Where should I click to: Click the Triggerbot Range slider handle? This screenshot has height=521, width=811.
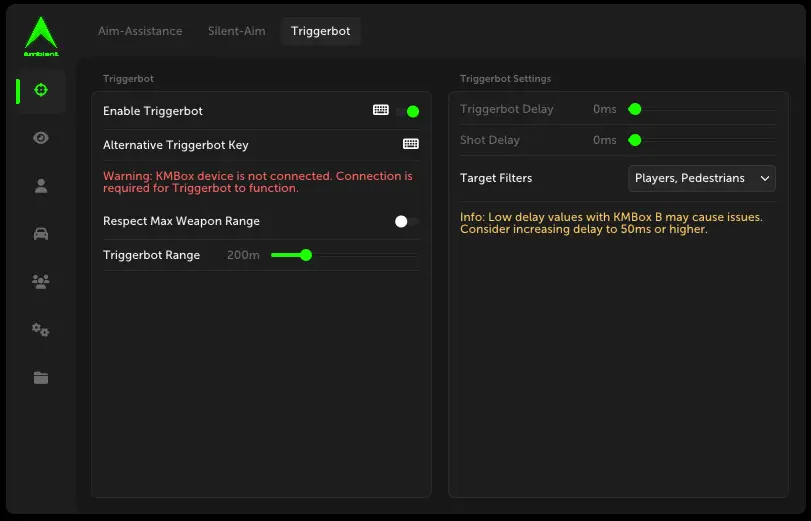[x=306, y=255]
